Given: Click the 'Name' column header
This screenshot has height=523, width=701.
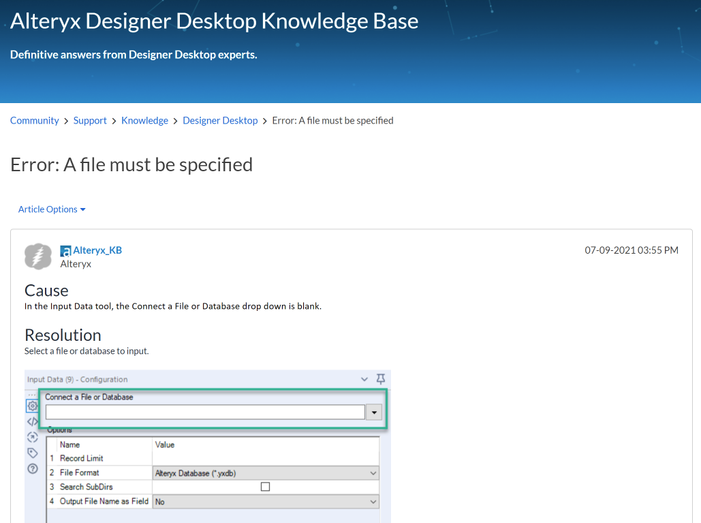Looking at the screenshot, I should tap(70, 445).
